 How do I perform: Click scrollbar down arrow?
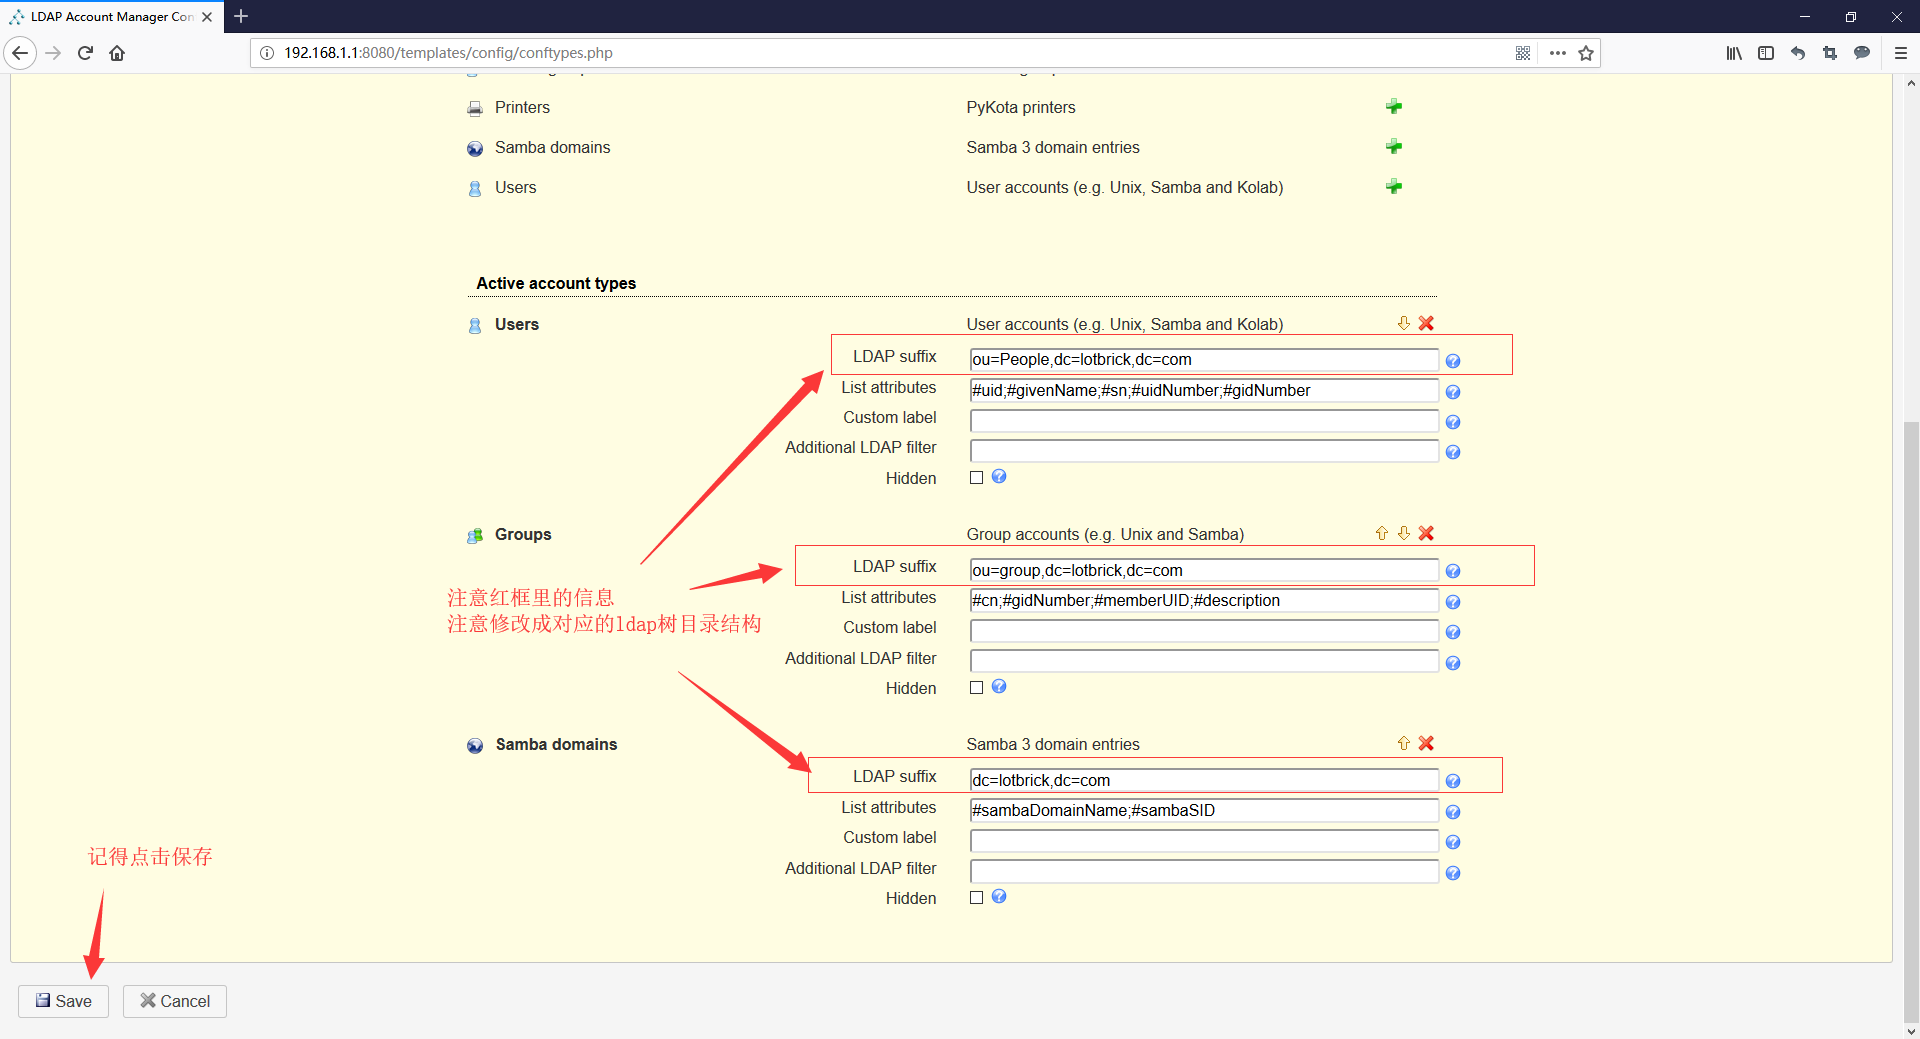pos(1911,1031)
